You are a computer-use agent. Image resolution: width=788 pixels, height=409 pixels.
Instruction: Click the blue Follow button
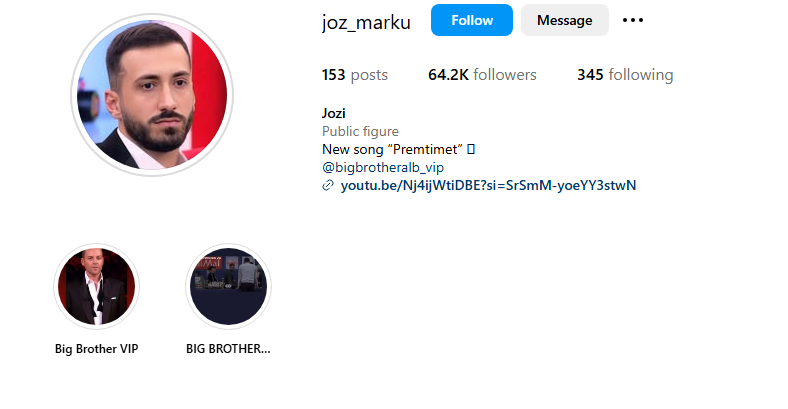[x=471, y=20]
